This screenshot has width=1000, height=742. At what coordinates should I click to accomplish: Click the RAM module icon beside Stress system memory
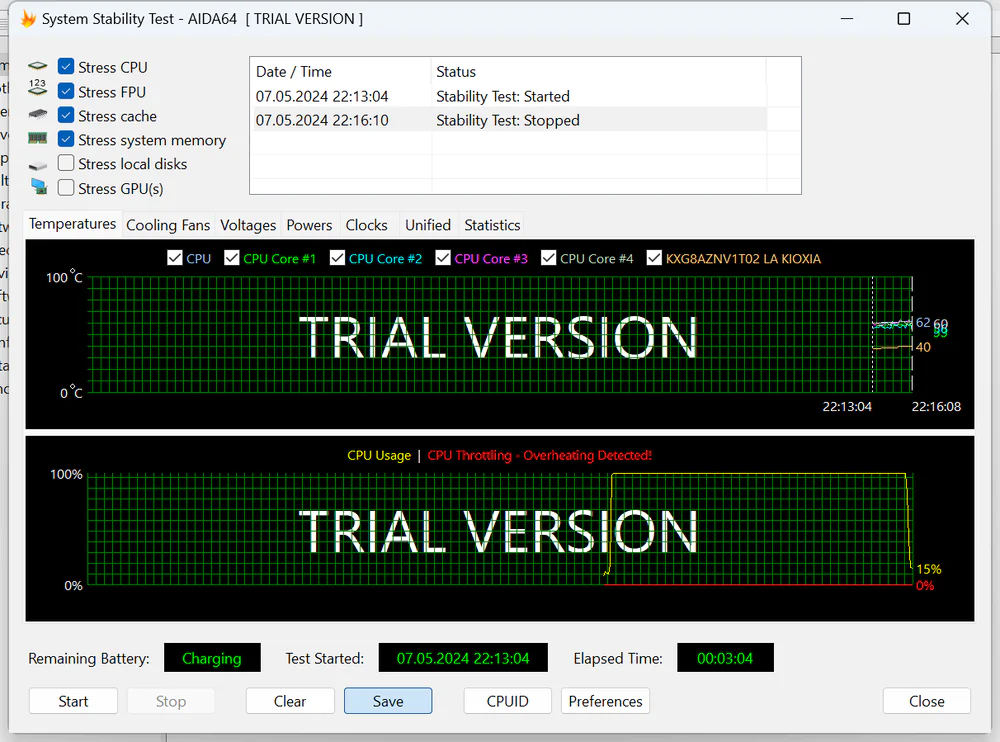click(38, 138)
